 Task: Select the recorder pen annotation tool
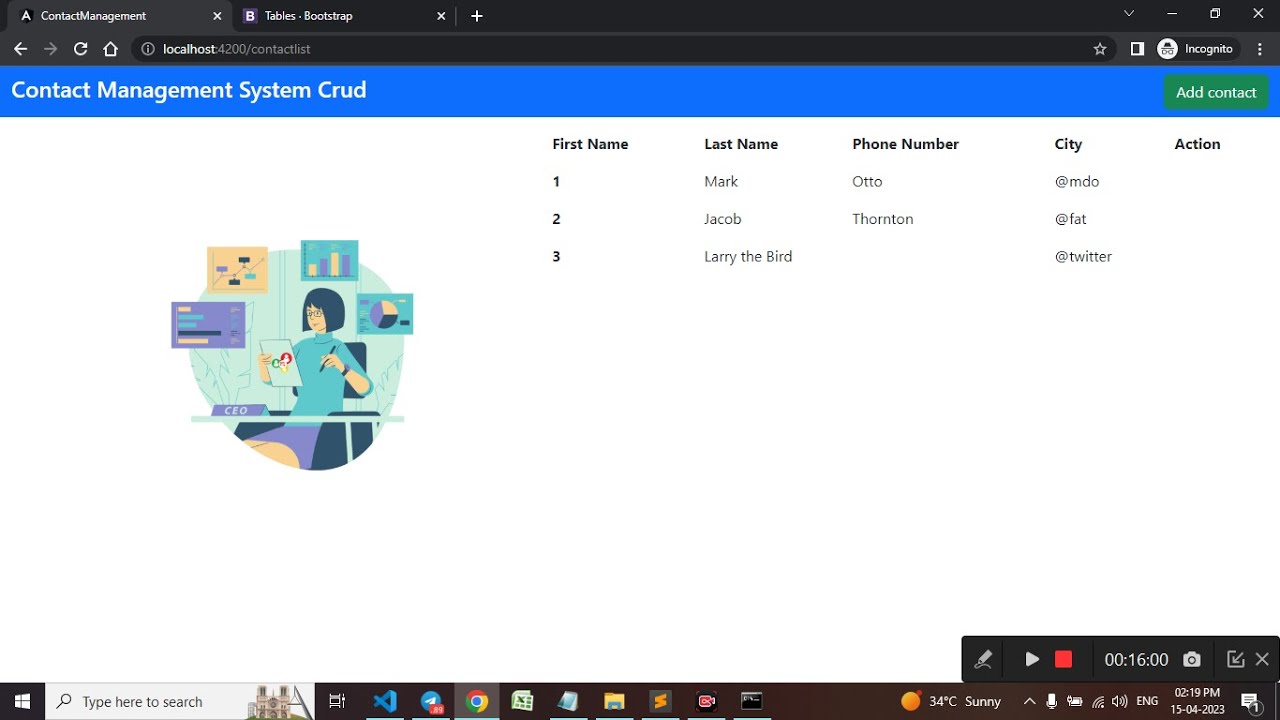[983, 659]
